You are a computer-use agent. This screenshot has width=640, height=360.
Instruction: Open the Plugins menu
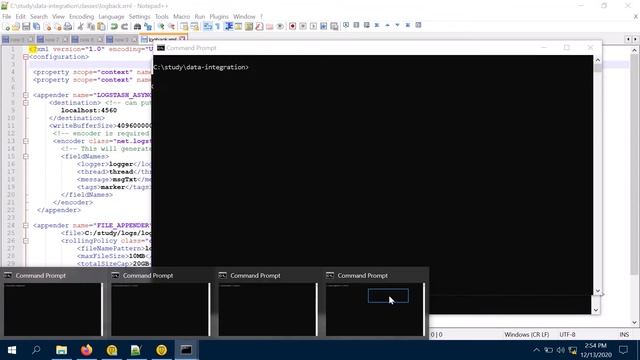click(x=219, y=16)
